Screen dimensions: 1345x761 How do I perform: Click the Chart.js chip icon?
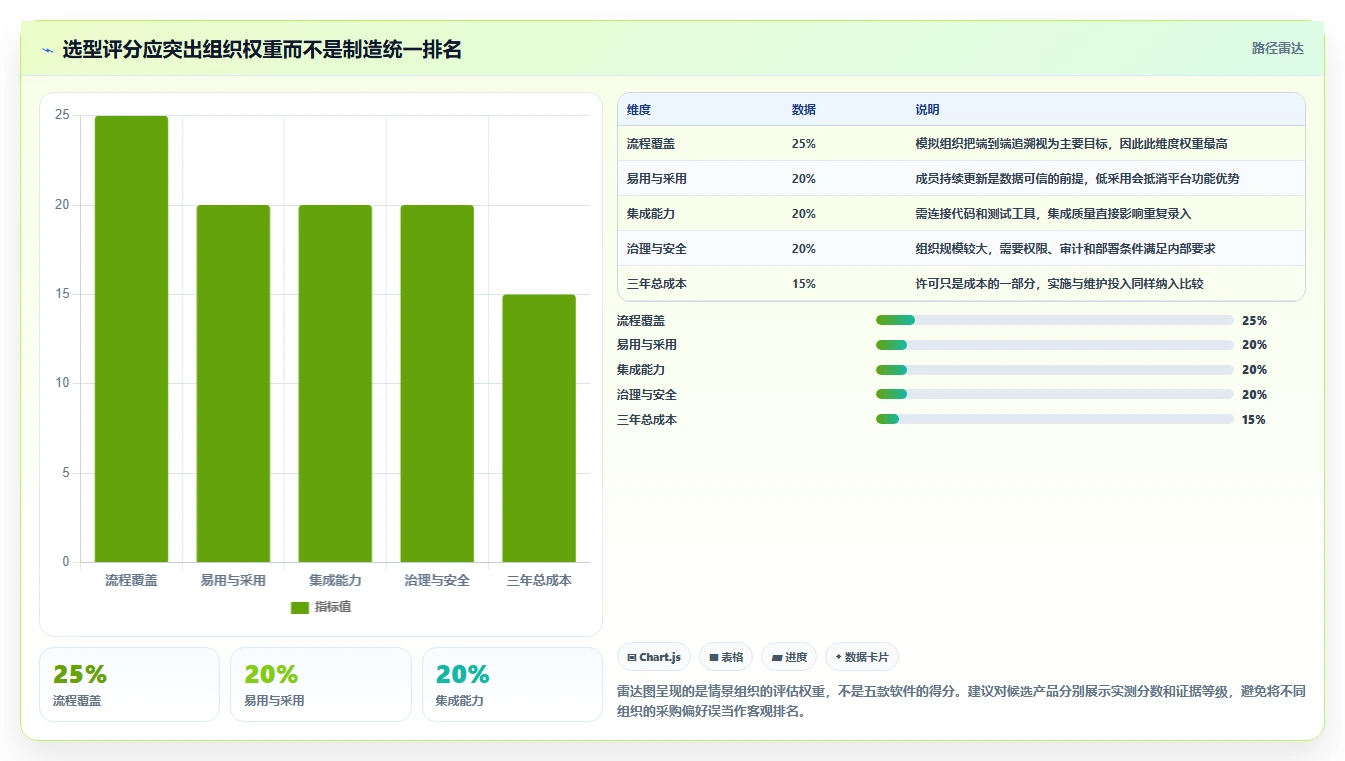(632, 657)
